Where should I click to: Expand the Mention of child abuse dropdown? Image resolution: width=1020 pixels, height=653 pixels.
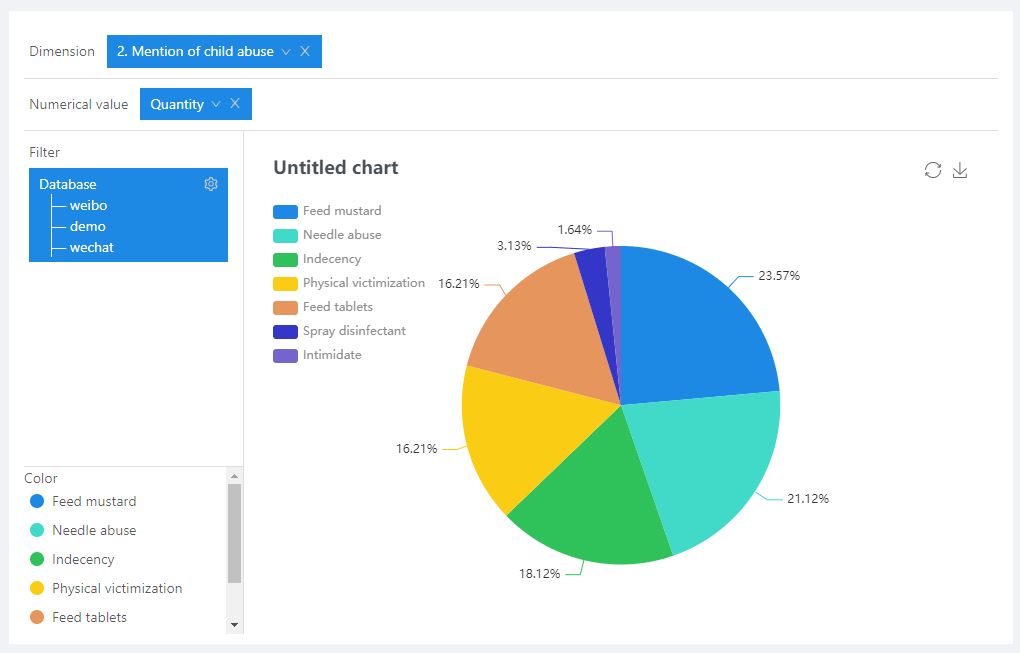pyautogui.click(x=286, y=51)
